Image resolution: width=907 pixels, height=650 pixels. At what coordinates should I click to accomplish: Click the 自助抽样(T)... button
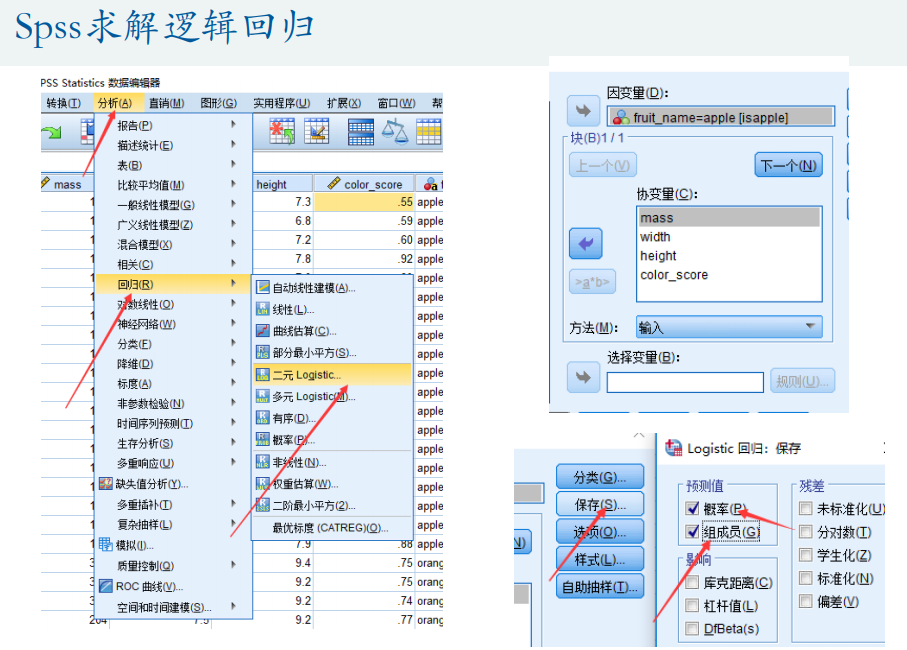600,587
